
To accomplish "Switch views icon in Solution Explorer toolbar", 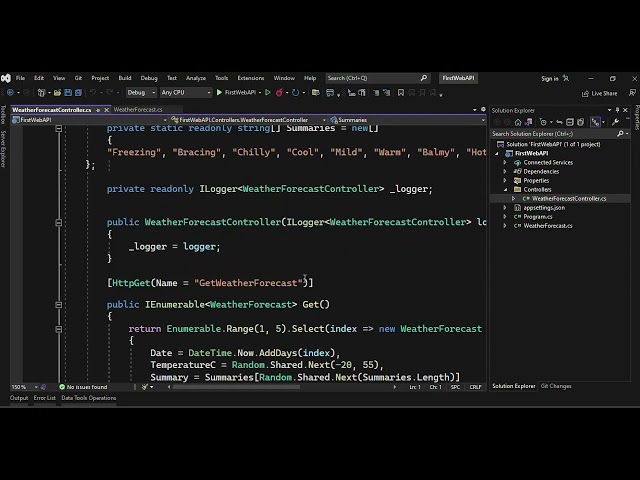I will tap(529, 122).
